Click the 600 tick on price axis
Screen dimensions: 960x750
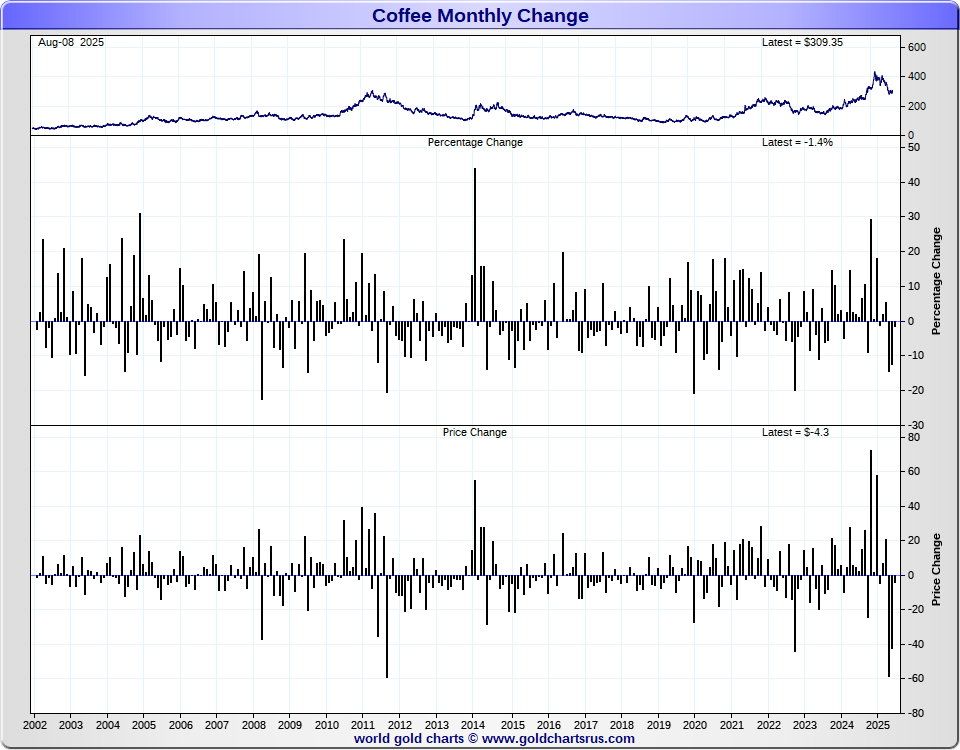(x=917, y=47)
